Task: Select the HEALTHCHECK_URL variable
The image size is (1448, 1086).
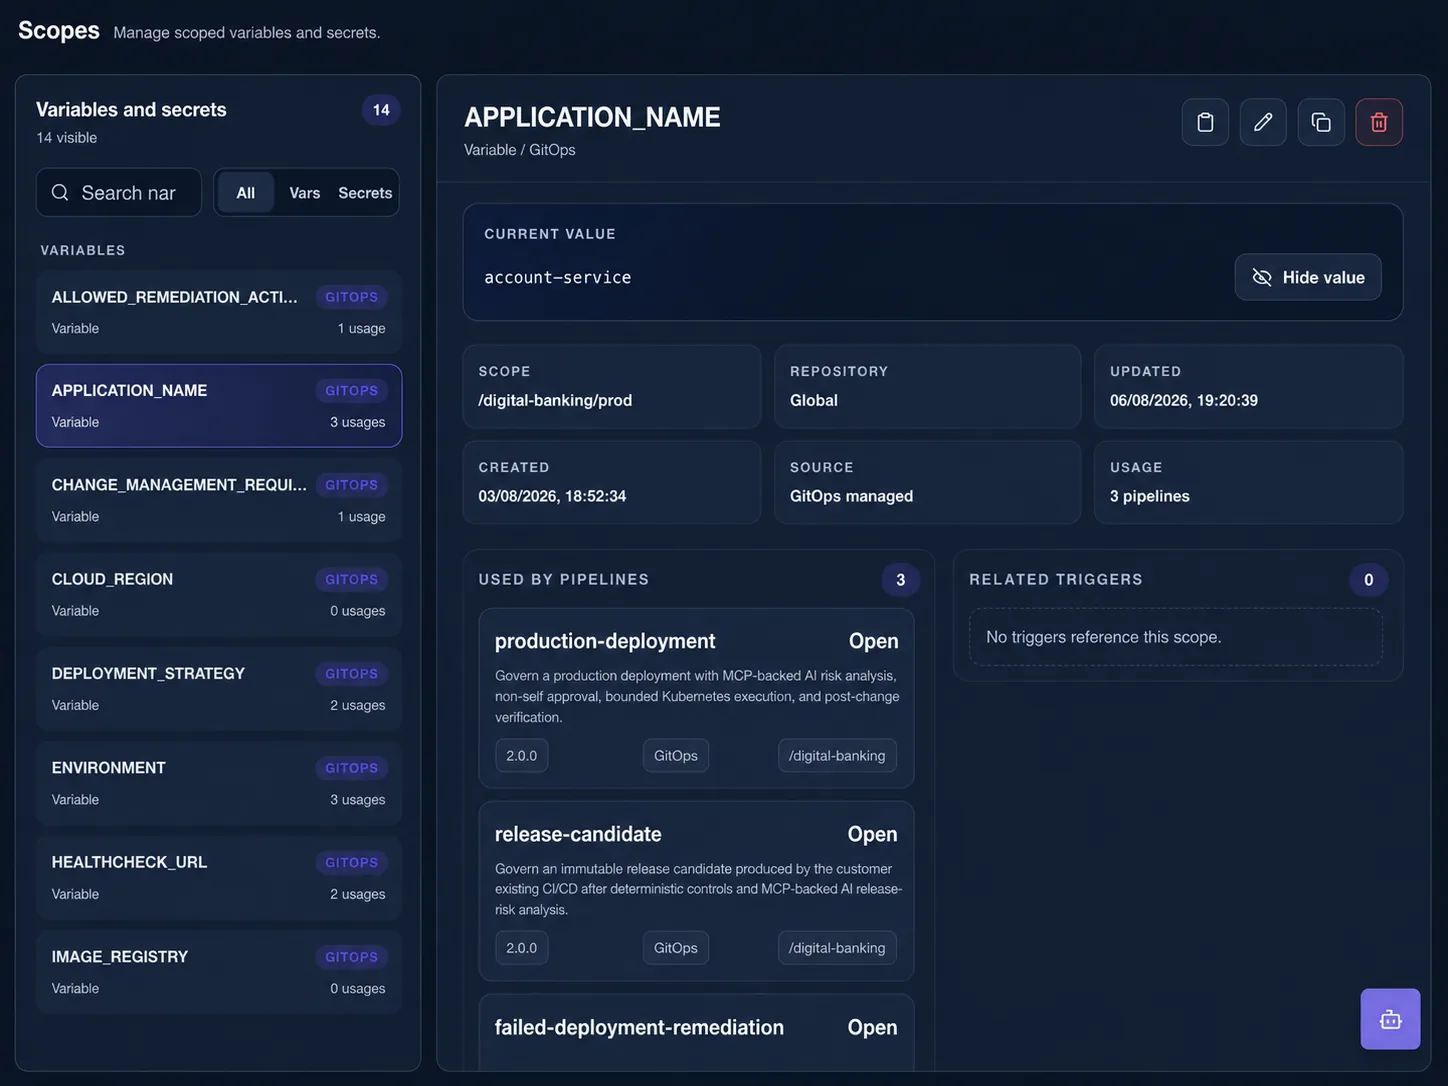Action: point(219,877)
